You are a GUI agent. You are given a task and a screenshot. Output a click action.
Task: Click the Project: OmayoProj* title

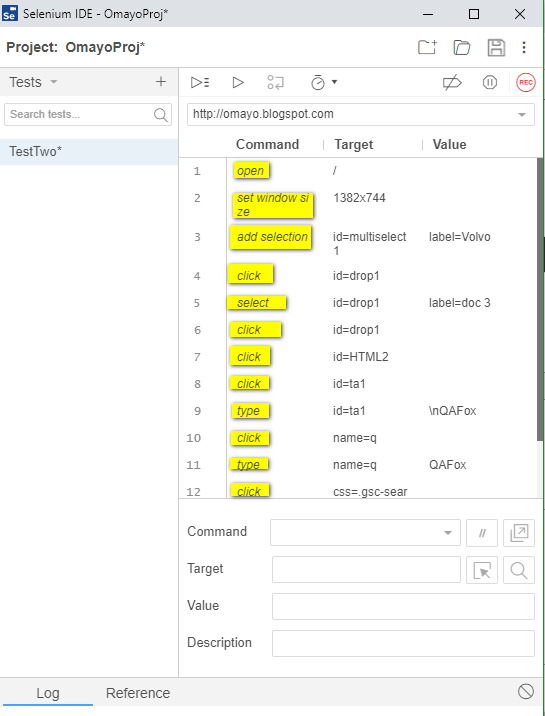click(x=76, y=47)
